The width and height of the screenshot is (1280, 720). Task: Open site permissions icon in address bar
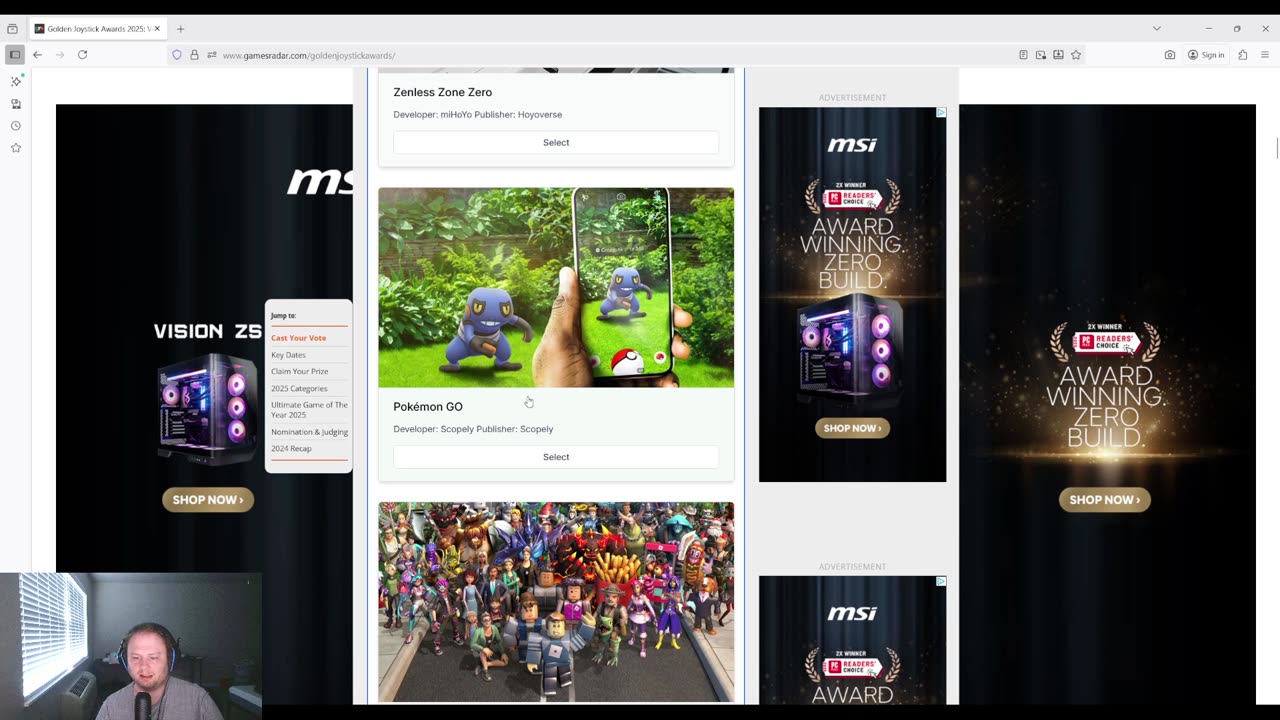click(x=211, y=55)
